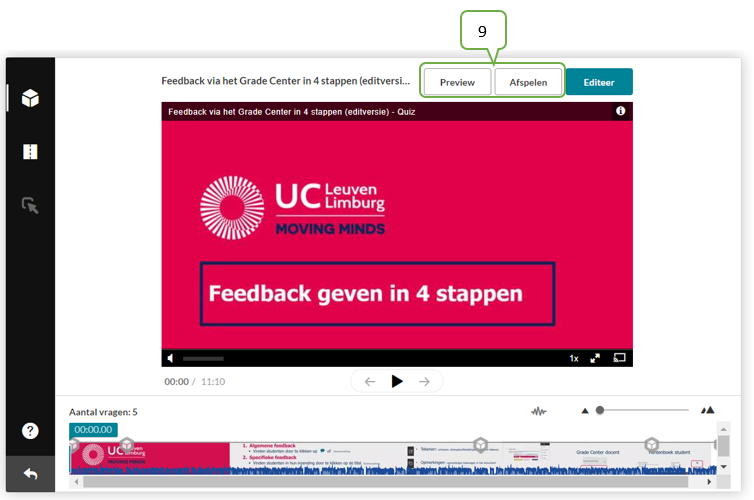Click the 11:10 total duration text
The height and width of the screenshot is (500, 754).
tap(213, 382)
